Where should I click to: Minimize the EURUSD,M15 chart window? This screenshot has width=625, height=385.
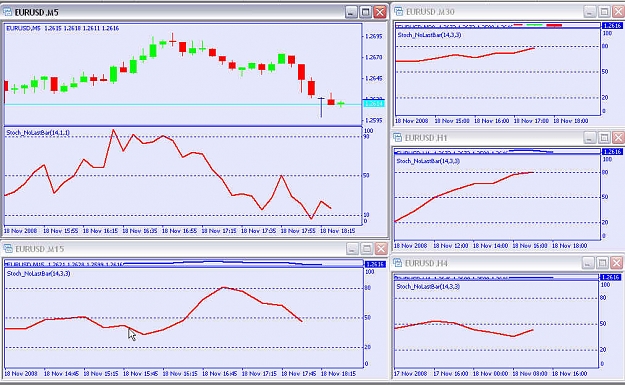pos(352,249)
